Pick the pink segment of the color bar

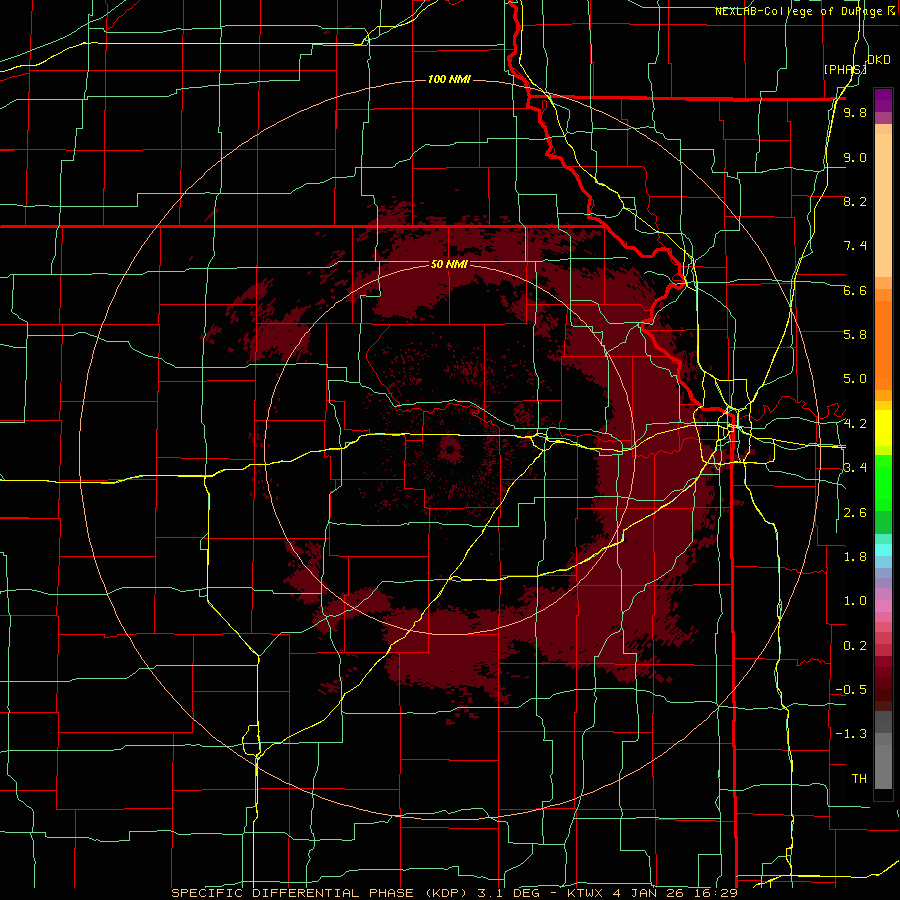[883, 606]
